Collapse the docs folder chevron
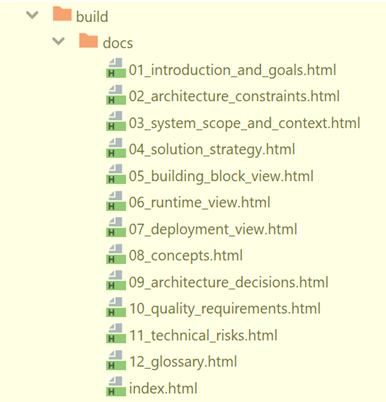 pyautogui.click(x=59, y=42)
